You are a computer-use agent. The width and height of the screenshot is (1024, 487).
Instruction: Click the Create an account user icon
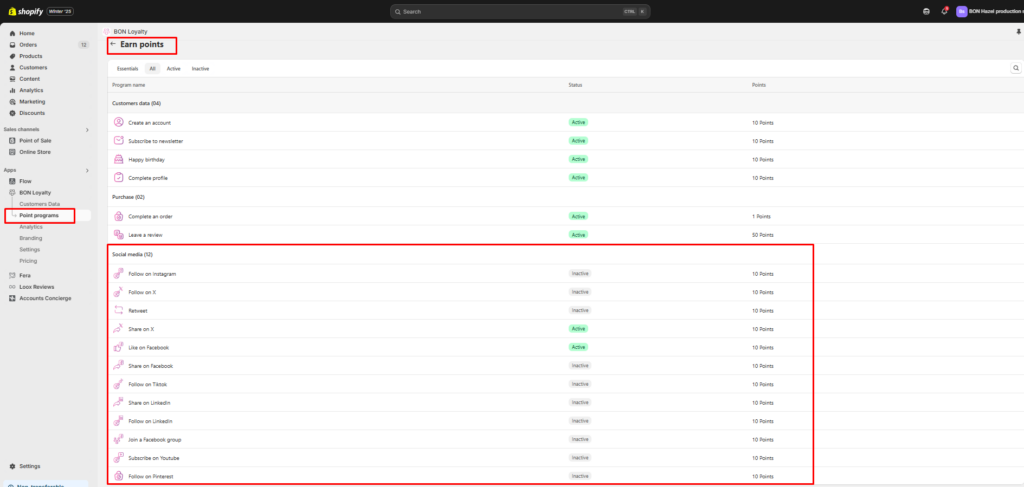tap(118, 122)
